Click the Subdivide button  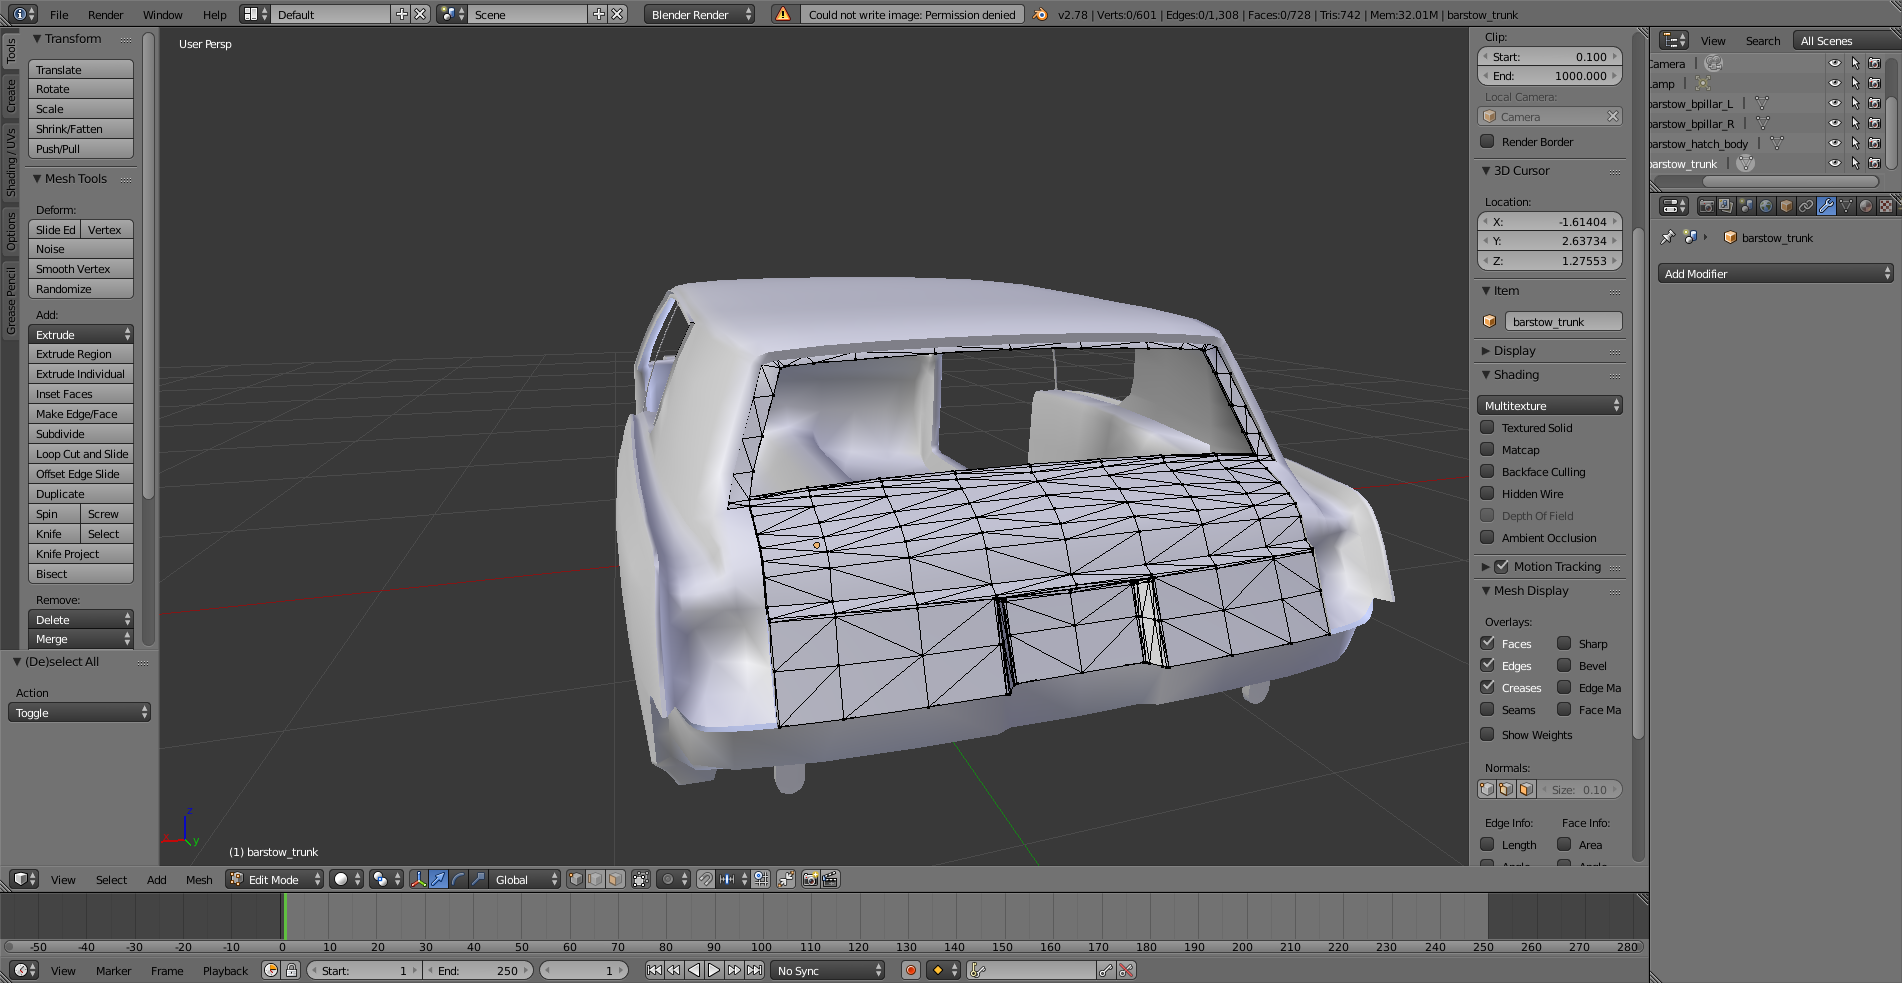(81, 434)
